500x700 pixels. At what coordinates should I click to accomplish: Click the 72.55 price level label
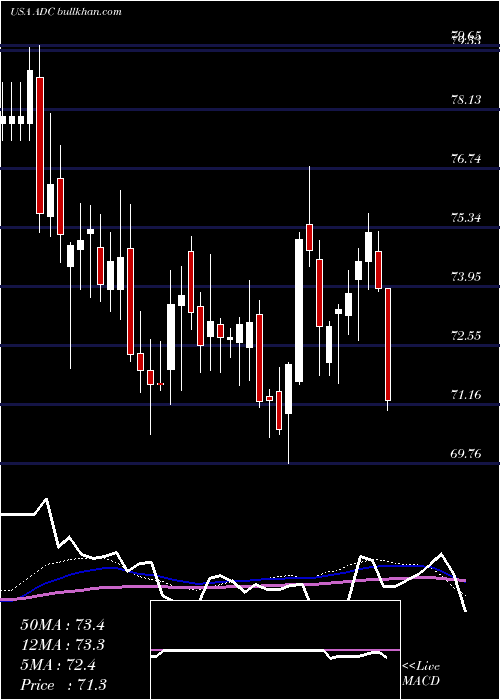tap(467, 336)
